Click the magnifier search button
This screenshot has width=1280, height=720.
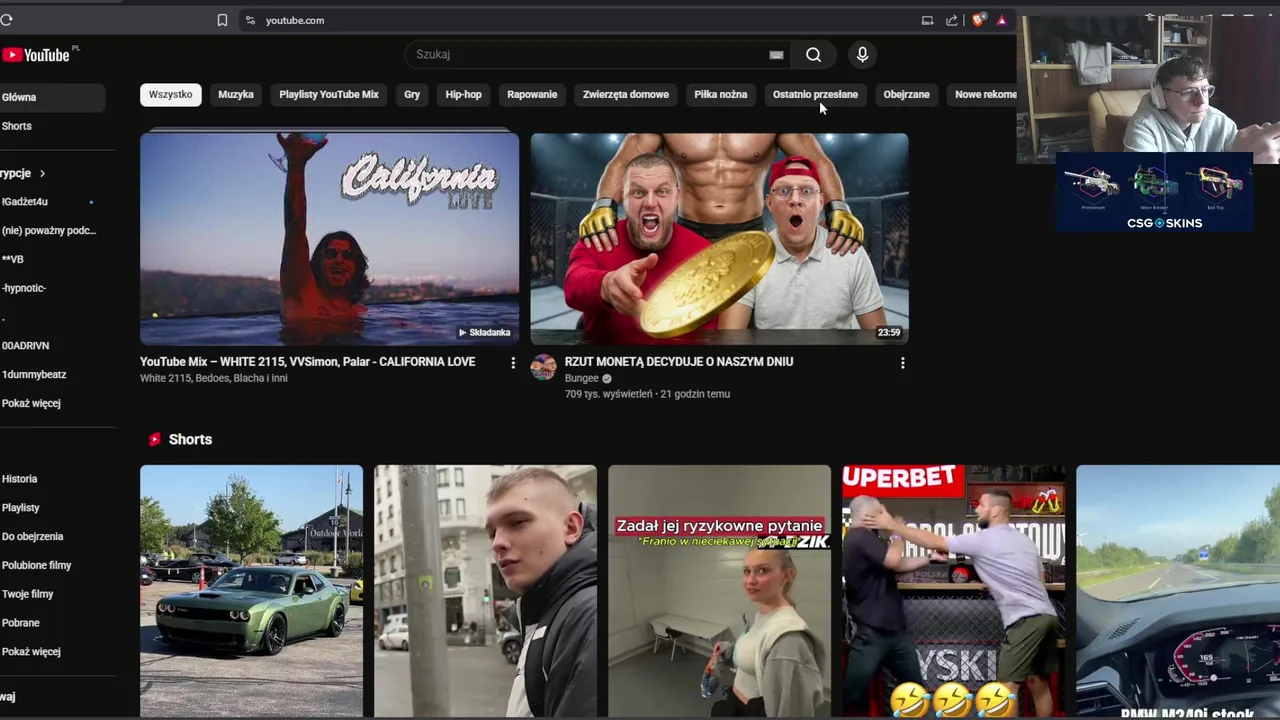tap(814, 55)
